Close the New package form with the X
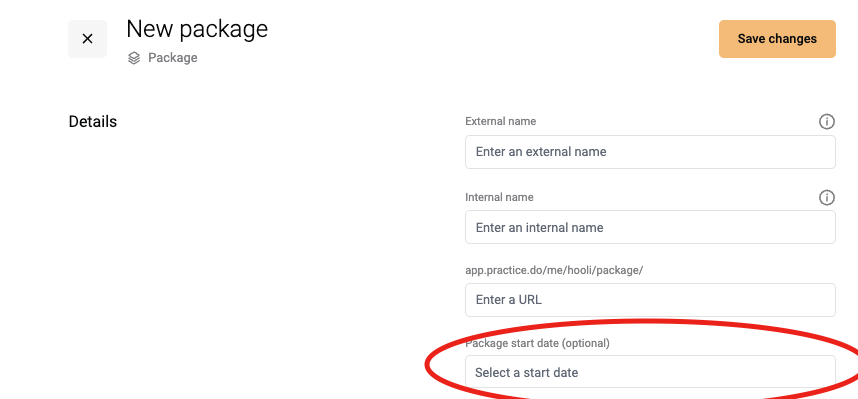Viewport: 858px width, 399px height. (x=88, y=39)
